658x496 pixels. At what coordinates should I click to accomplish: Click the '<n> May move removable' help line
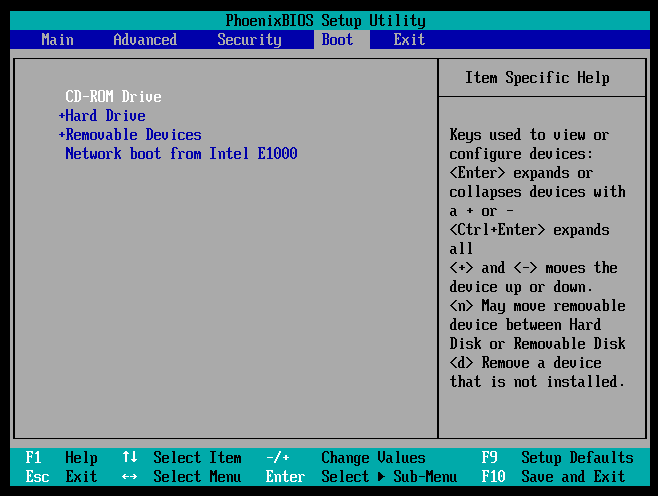pyautogui.click(x=537, y=306)
